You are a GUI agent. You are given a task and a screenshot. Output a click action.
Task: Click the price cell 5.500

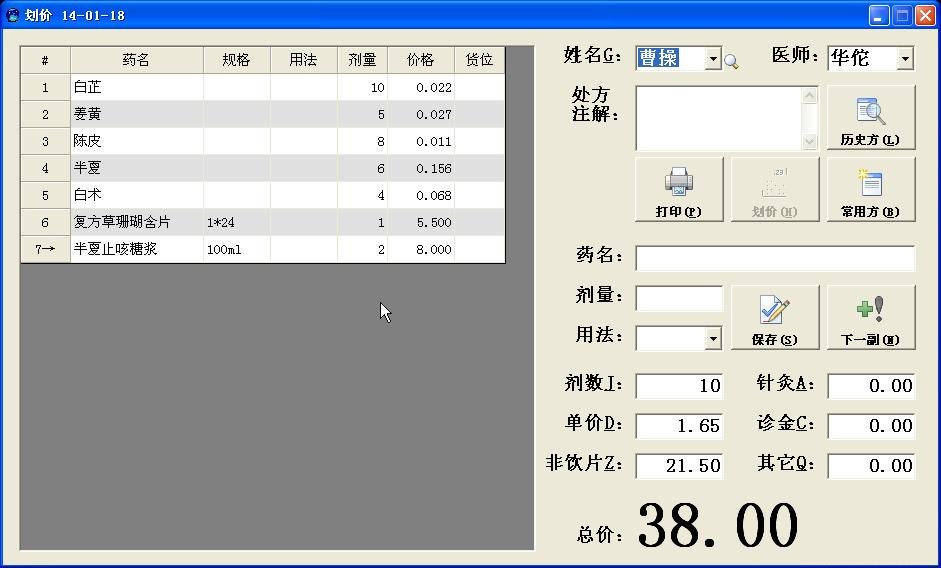(x=421, y=222)
